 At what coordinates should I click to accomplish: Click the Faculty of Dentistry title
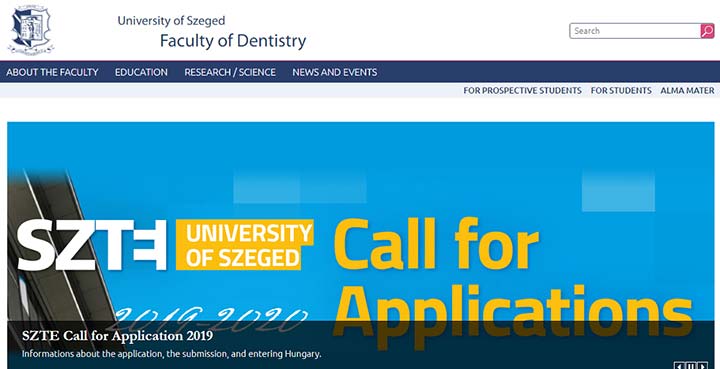pyautogui.click(x=233, y=41)
